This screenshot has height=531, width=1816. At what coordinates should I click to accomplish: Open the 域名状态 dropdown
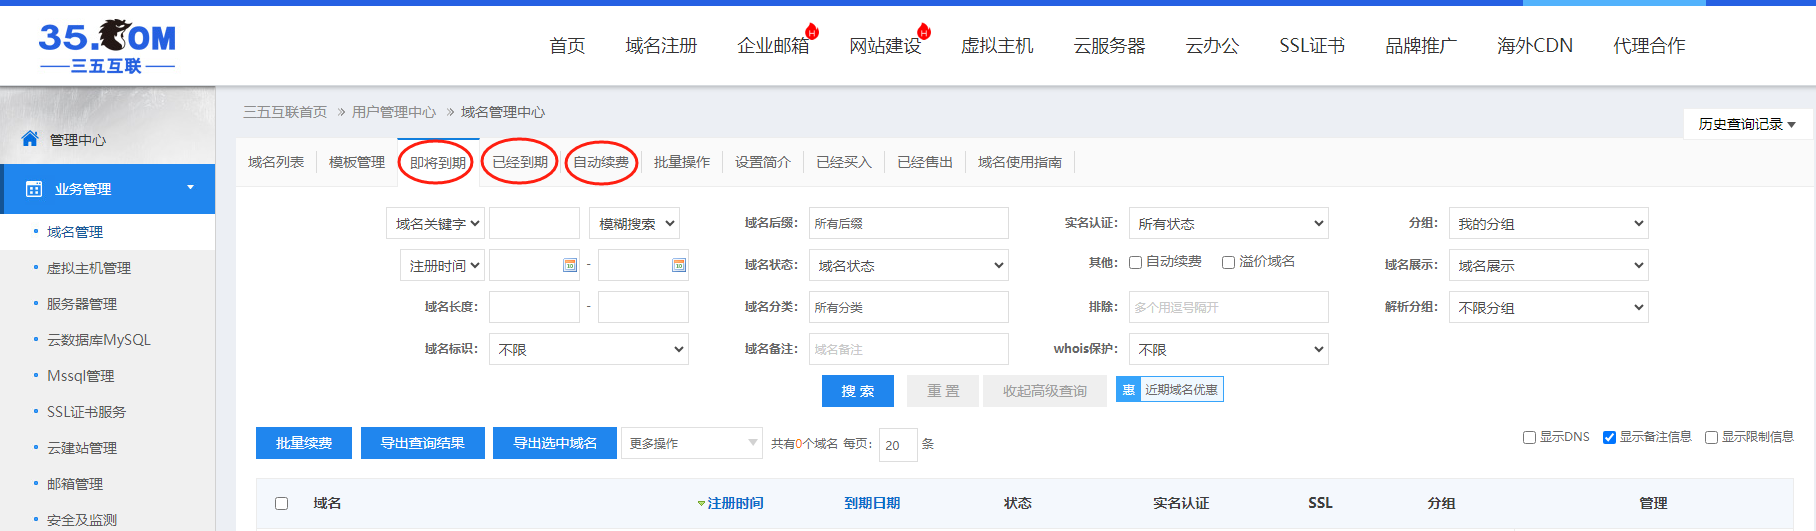[x=908, y=266]
